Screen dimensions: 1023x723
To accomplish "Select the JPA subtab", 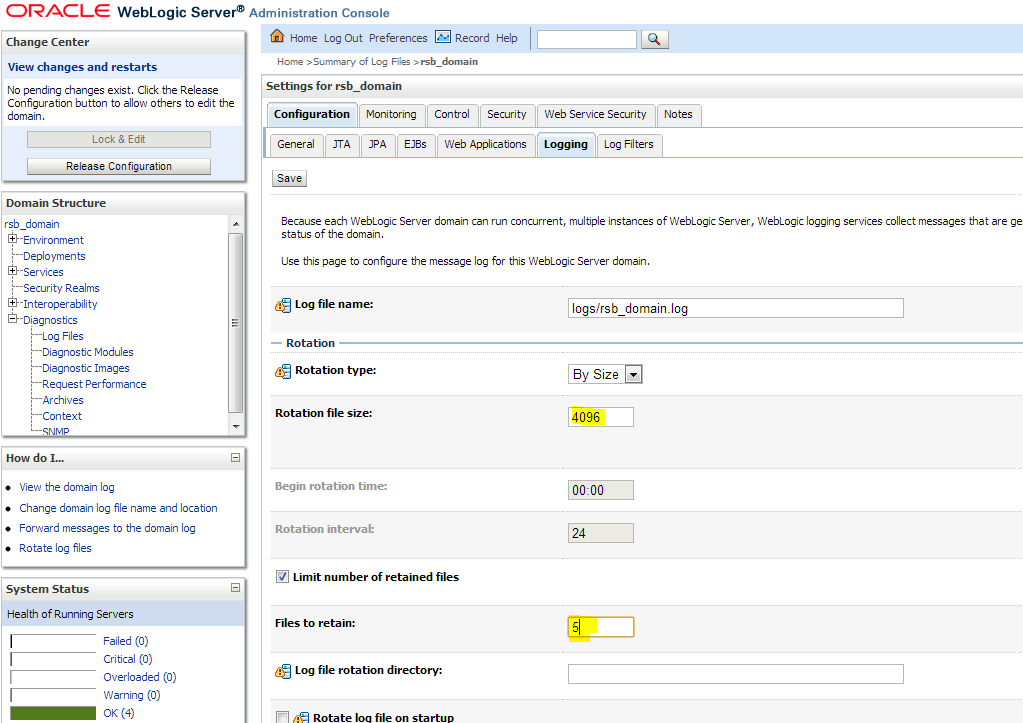I will [377, 144].
